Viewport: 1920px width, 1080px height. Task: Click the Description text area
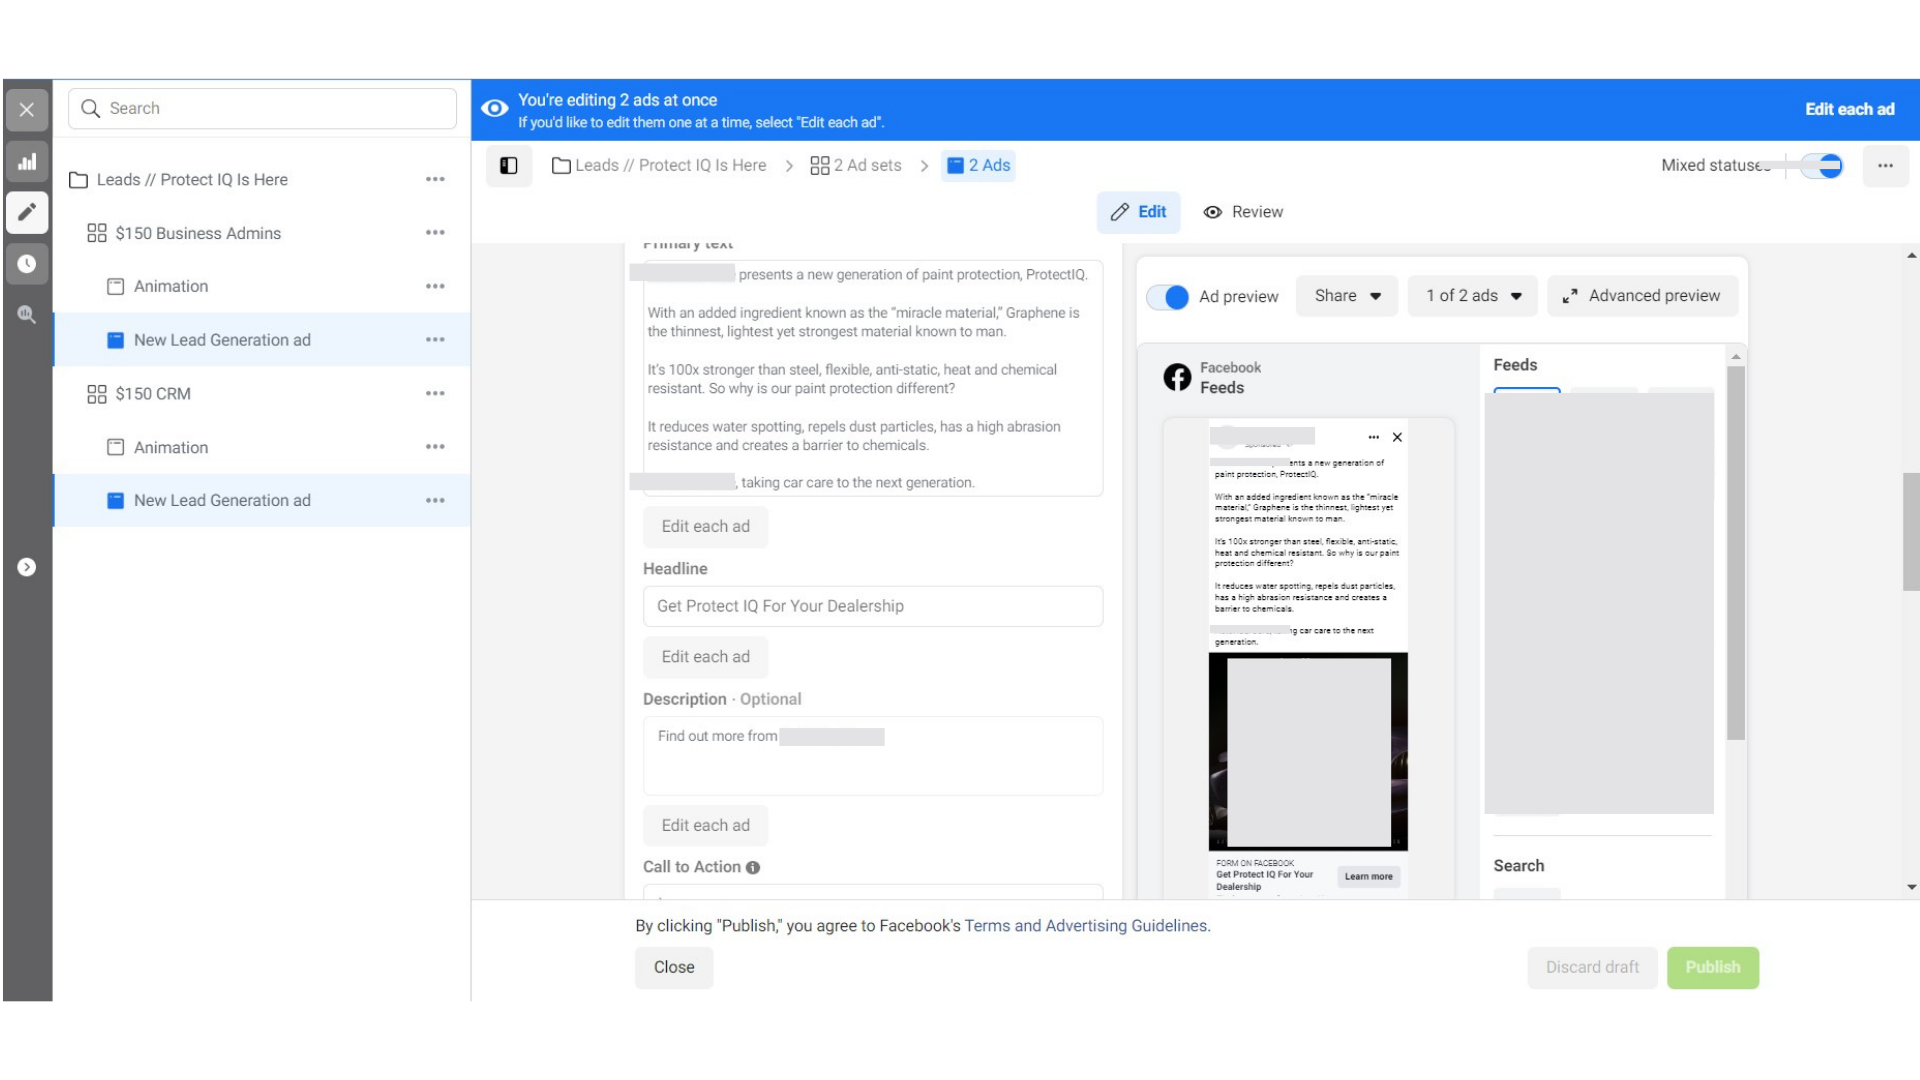(x=872, y=756)
